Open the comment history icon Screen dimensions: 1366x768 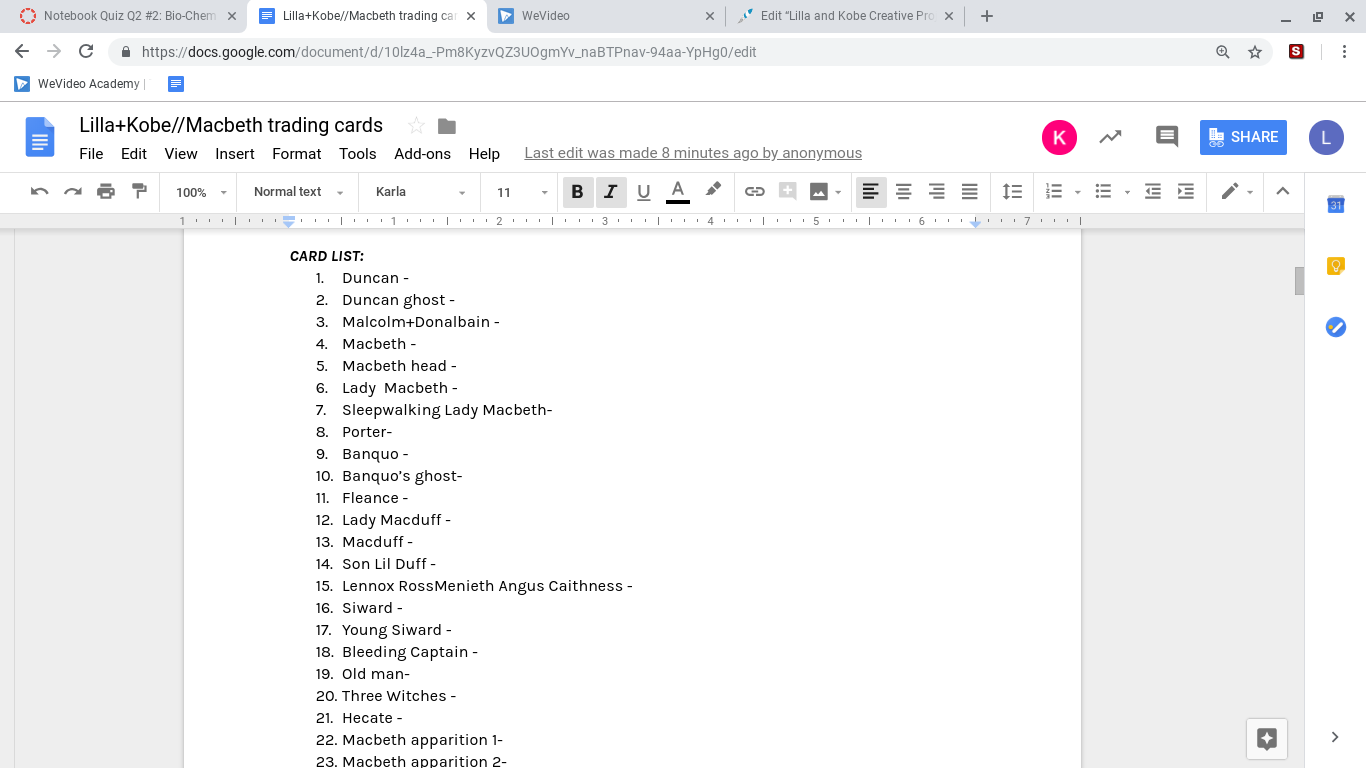pyautogui.click(x=1166, y=137)
